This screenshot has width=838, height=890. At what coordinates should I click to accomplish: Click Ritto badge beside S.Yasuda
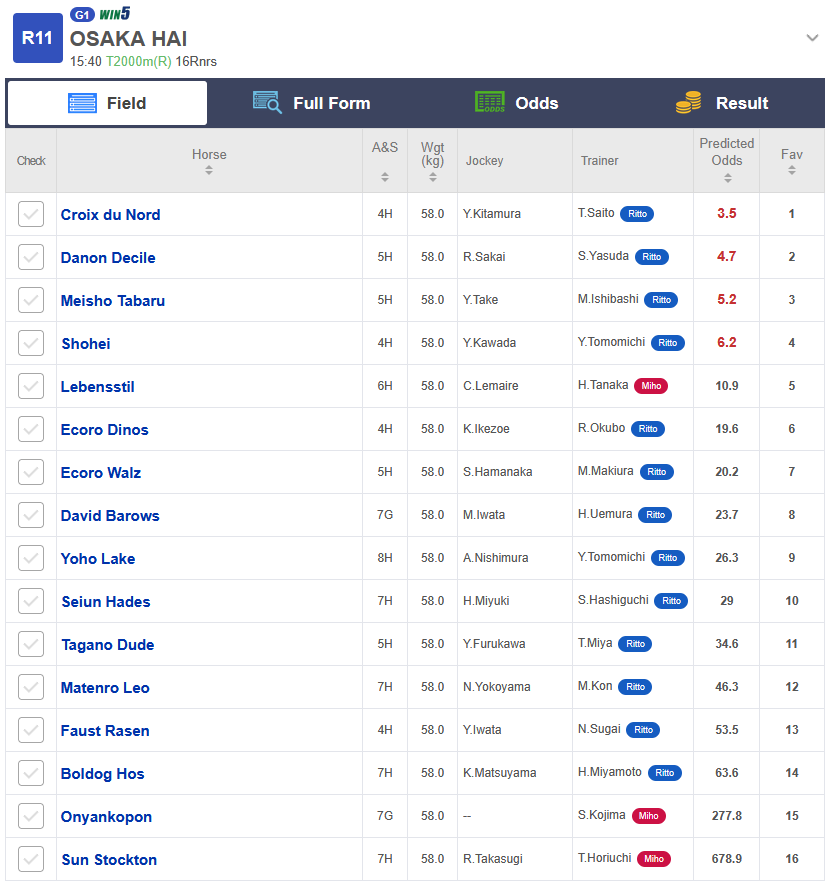pos(652,257)
